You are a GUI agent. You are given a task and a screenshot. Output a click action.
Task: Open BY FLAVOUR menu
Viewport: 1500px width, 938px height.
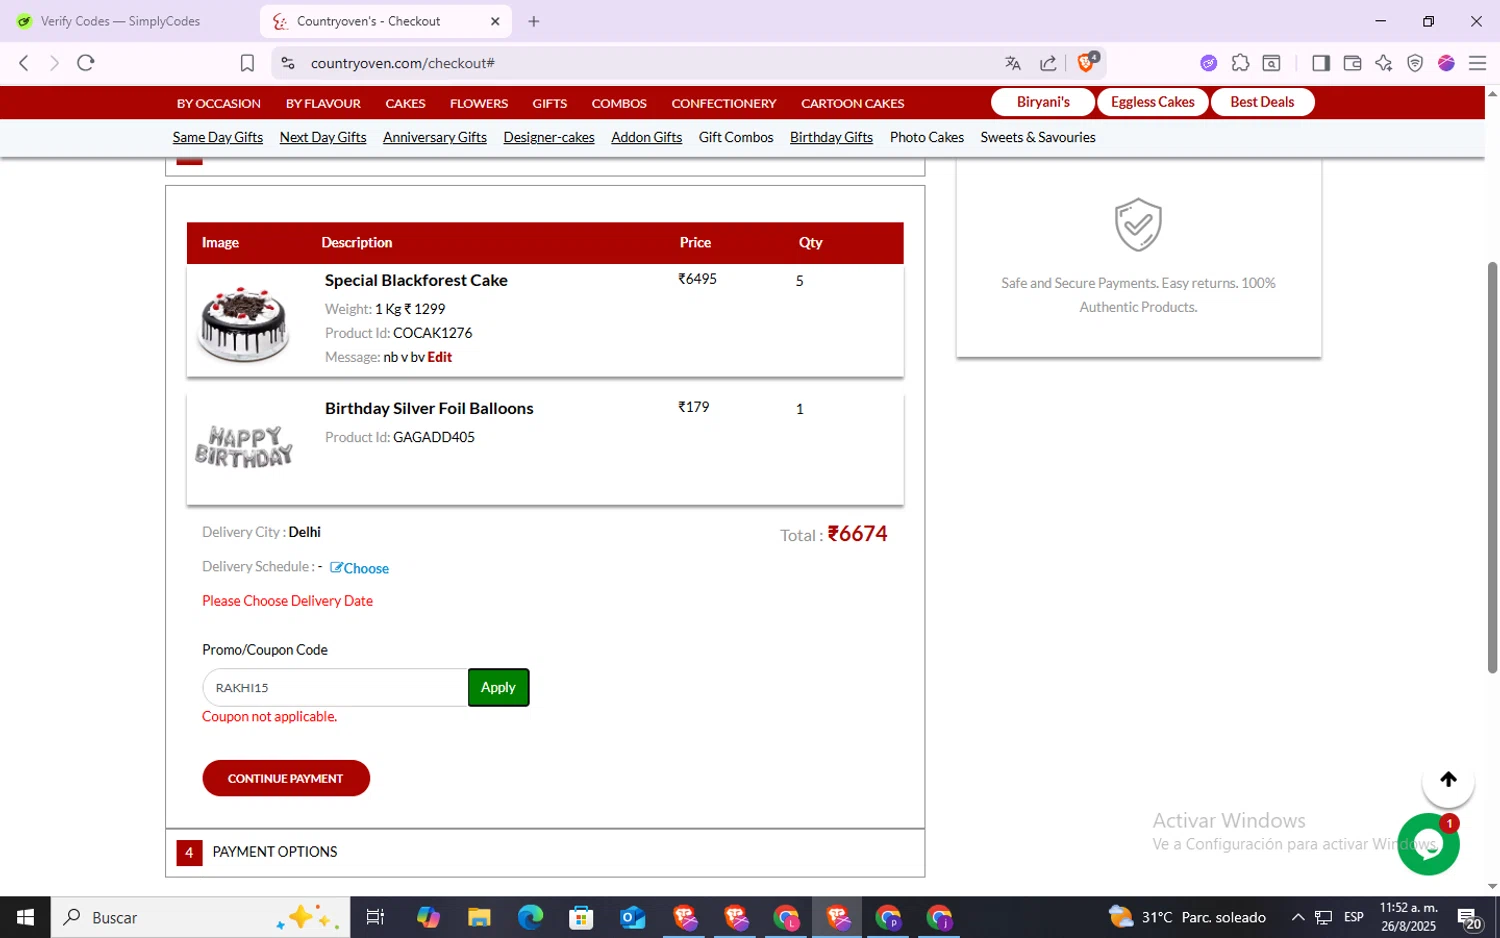(323, 103)
